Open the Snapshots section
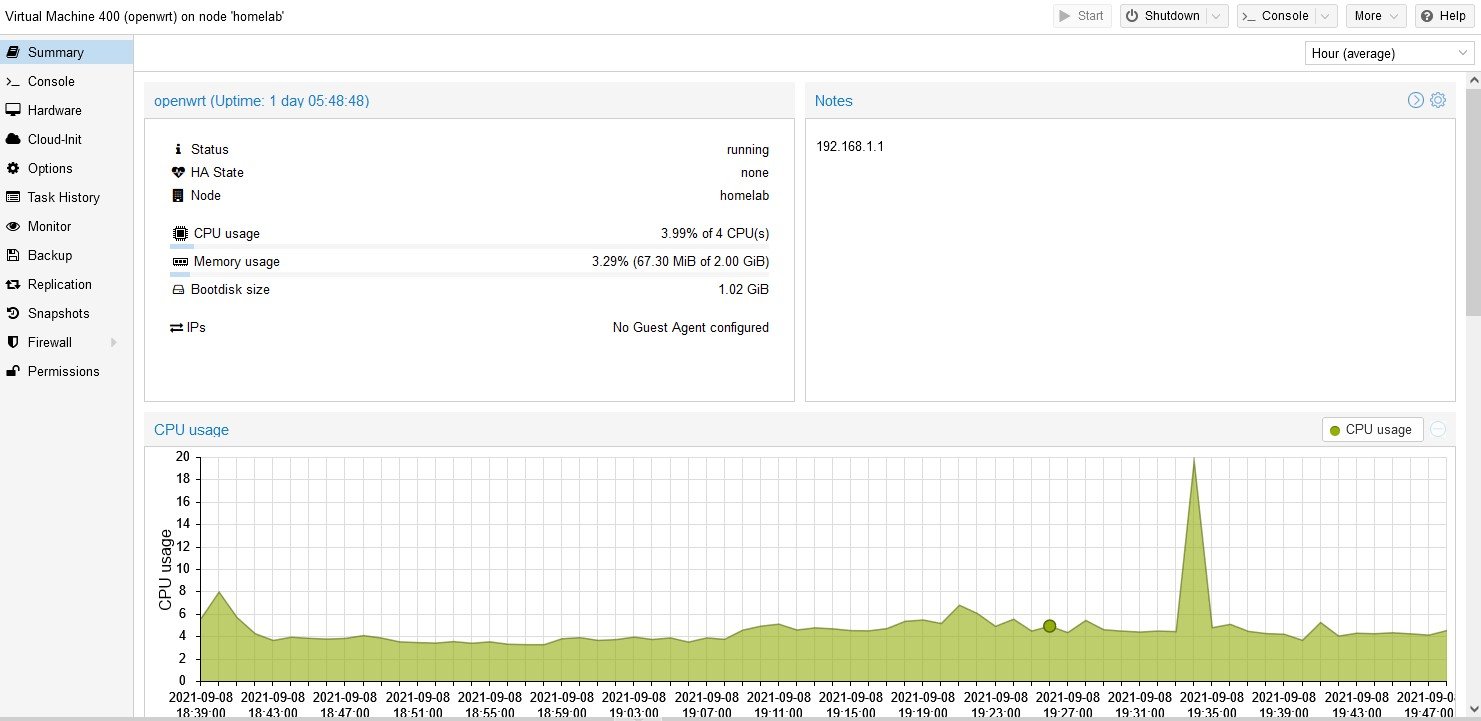The width and height of the screenshot is (1481, 721). click(x=58, y=314)
